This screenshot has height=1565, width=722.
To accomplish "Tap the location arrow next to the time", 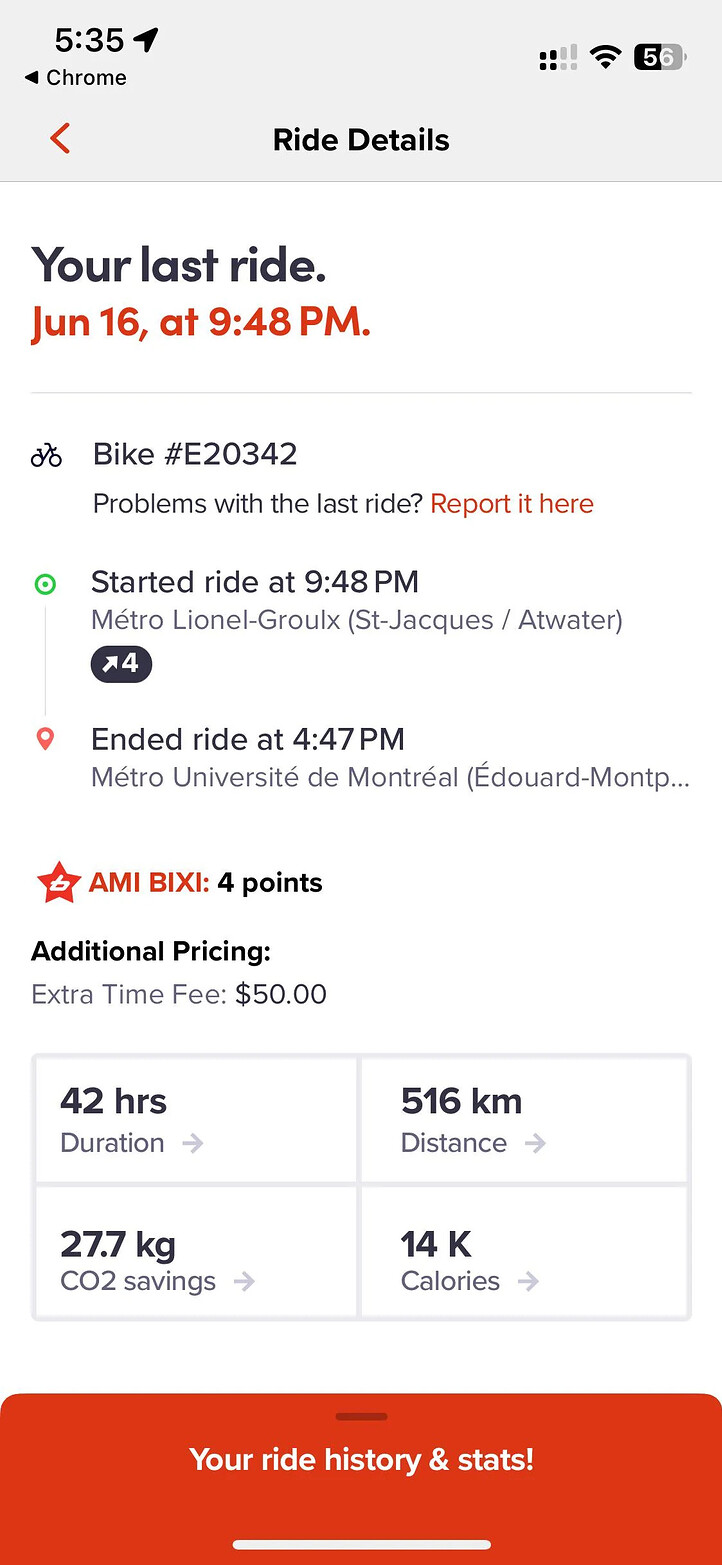I will tap(146, 40).
